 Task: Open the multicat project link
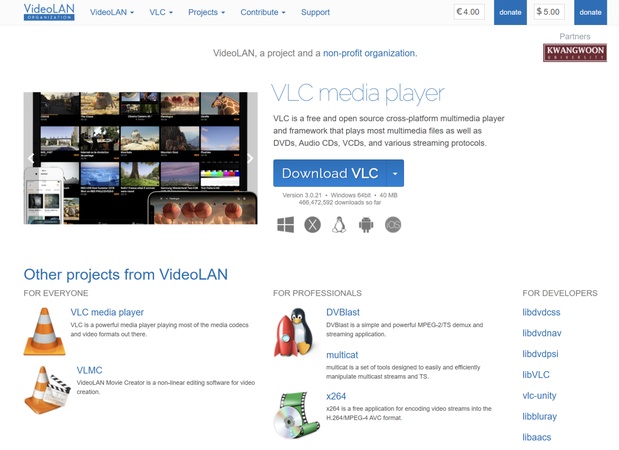tap(342, 355)
